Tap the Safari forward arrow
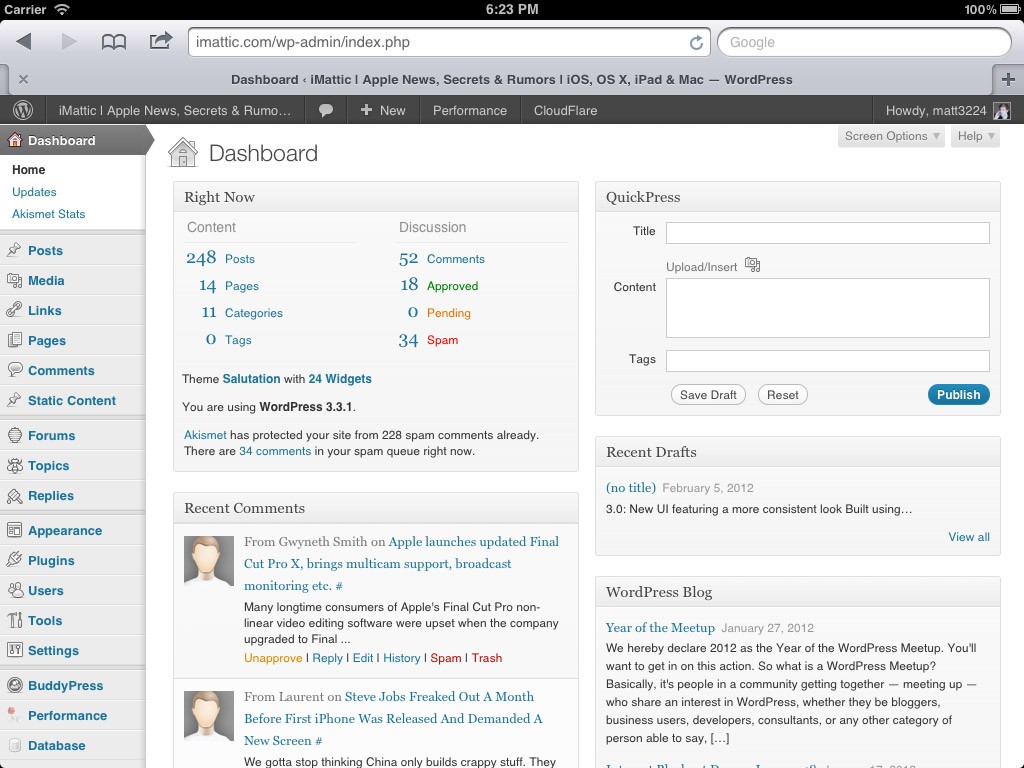Viewport: 1024px width, 768px height. [69, 42]
